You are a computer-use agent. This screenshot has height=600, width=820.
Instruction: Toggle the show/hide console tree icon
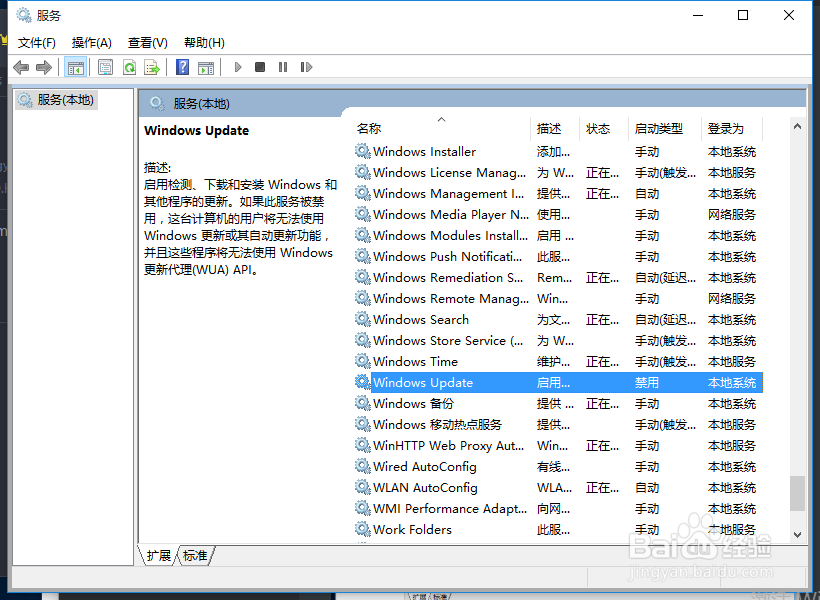76,67
